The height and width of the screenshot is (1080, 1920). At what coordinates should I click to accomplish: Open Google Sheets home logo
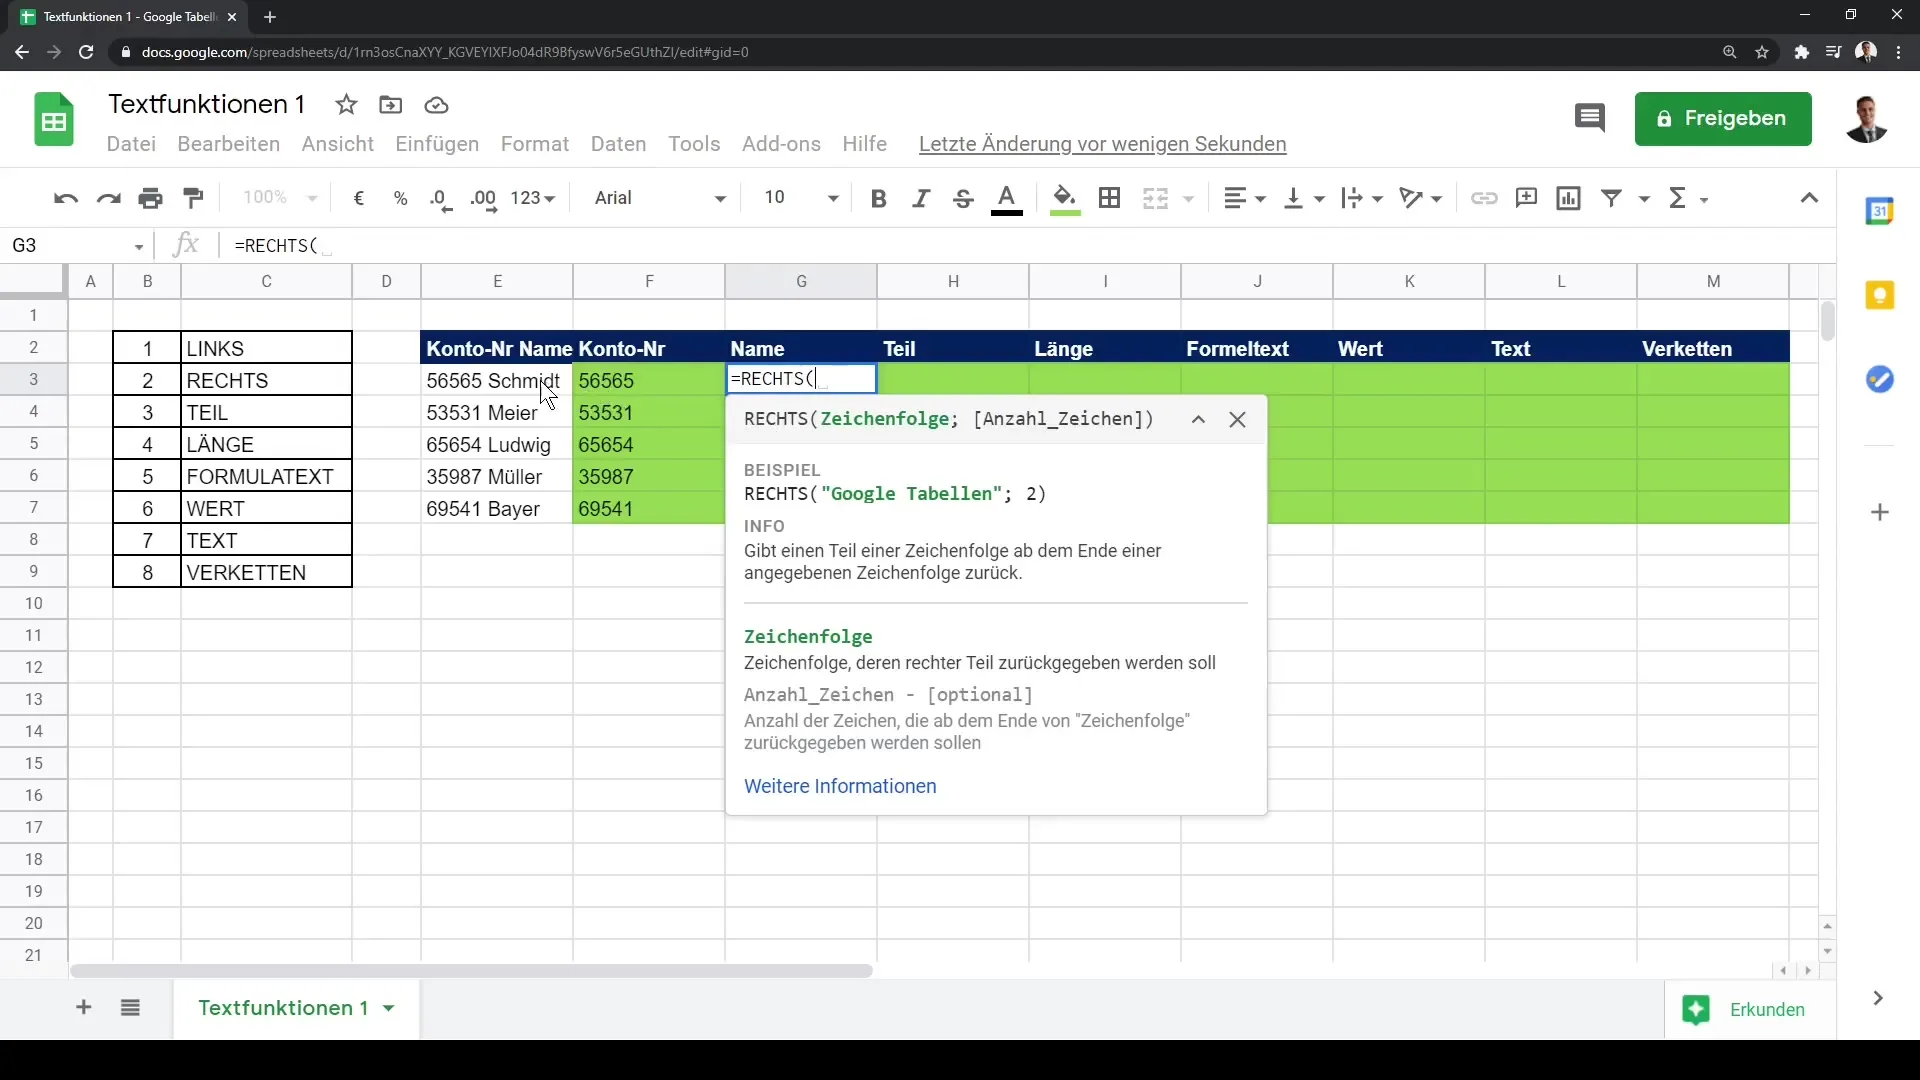click(x=54, y=120)
